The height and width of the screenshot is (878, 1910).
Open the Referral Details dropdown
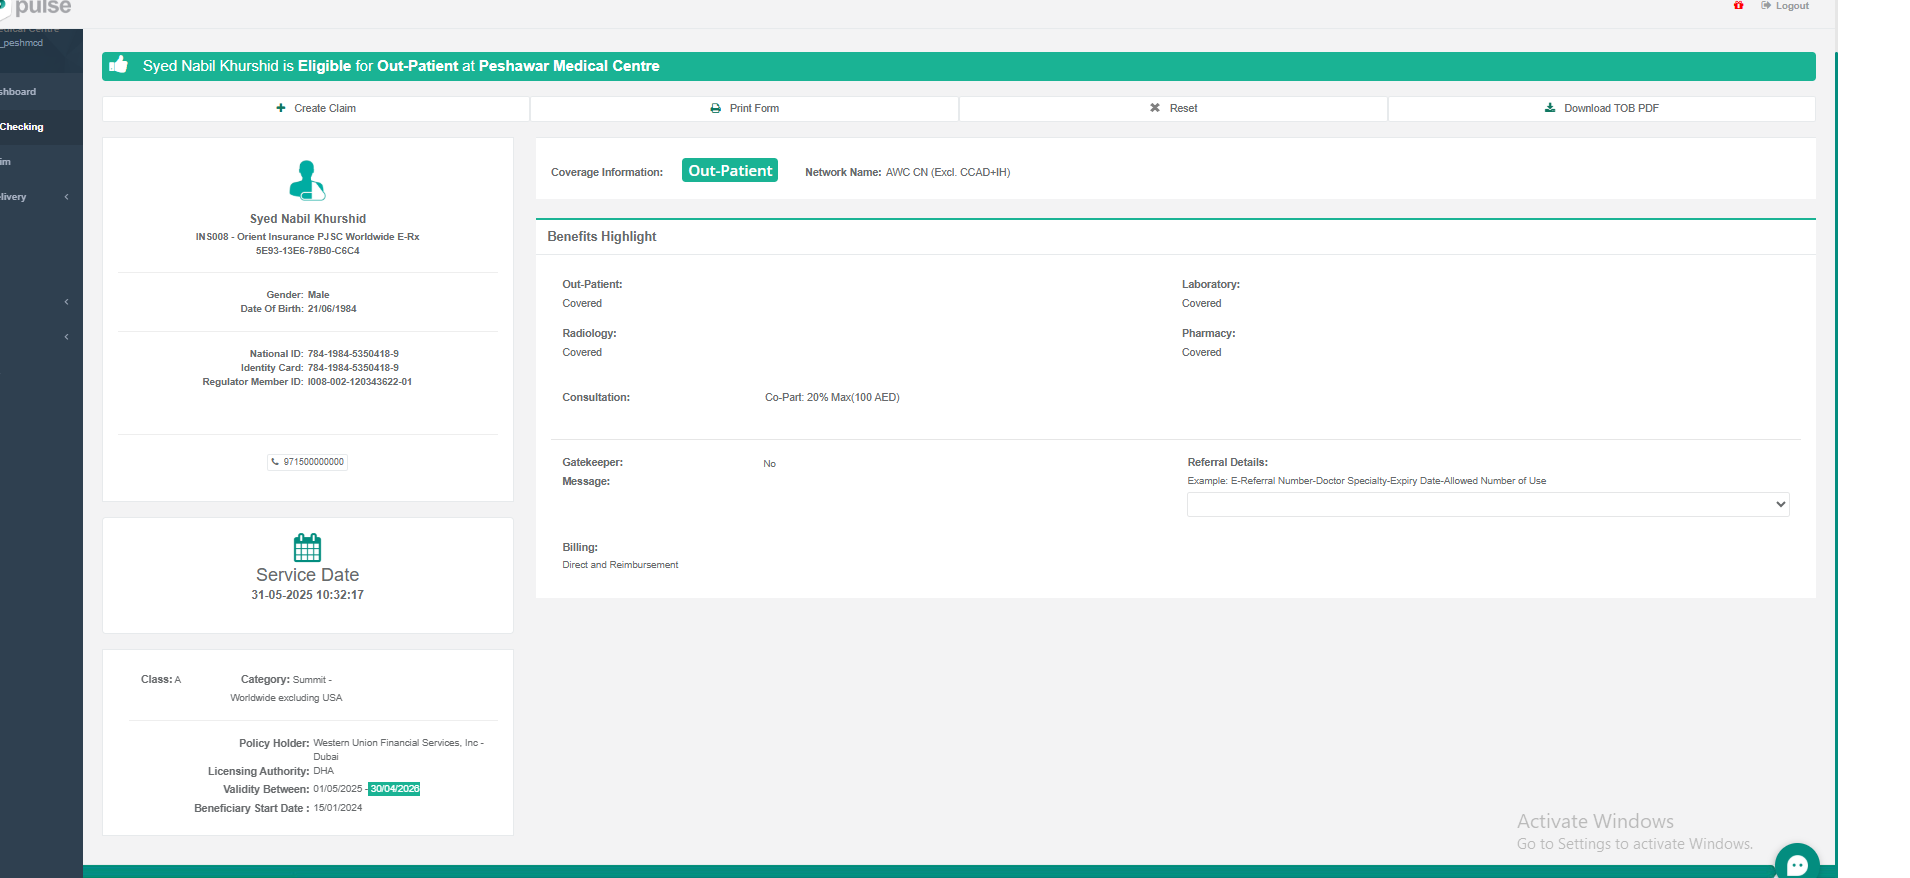coord(1487,505)
